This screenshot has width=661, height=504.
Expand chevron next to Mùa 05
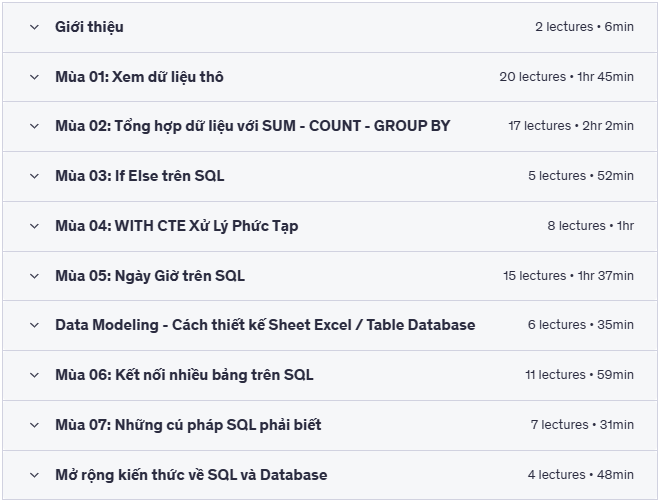(35, 276)
